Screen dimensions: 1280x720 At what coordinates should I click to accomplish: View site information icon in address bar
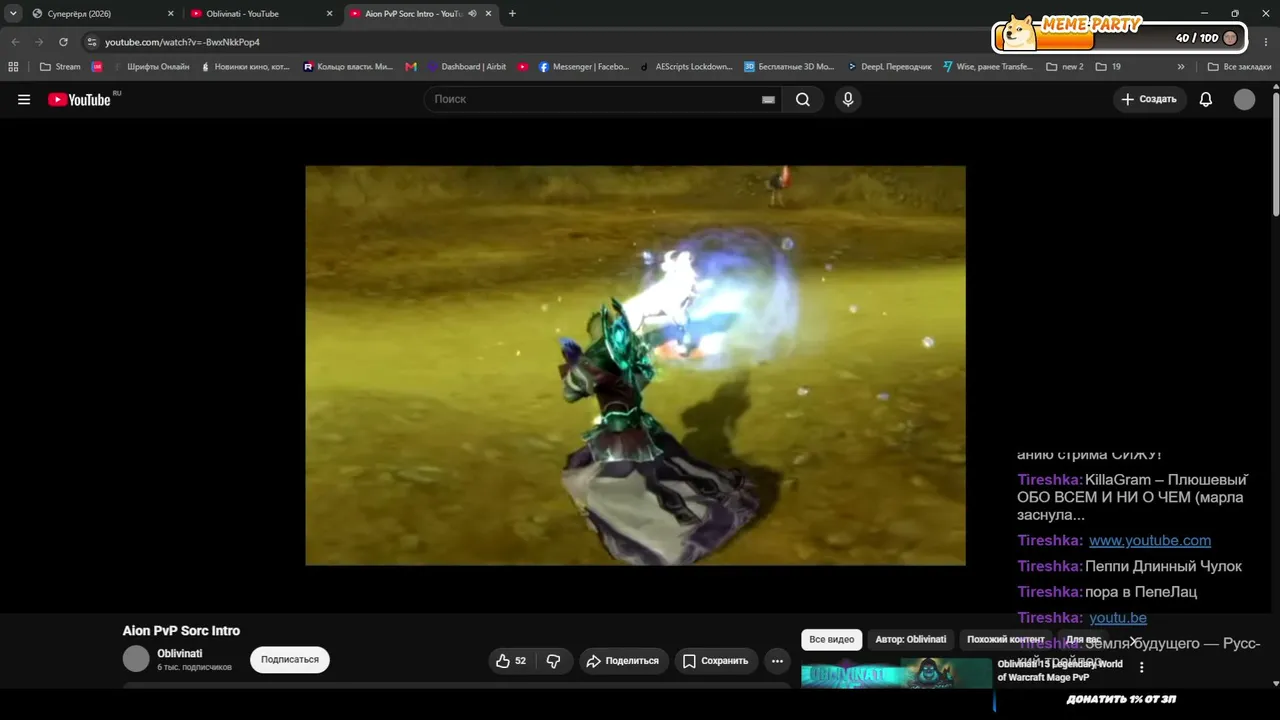pos(92,42)
